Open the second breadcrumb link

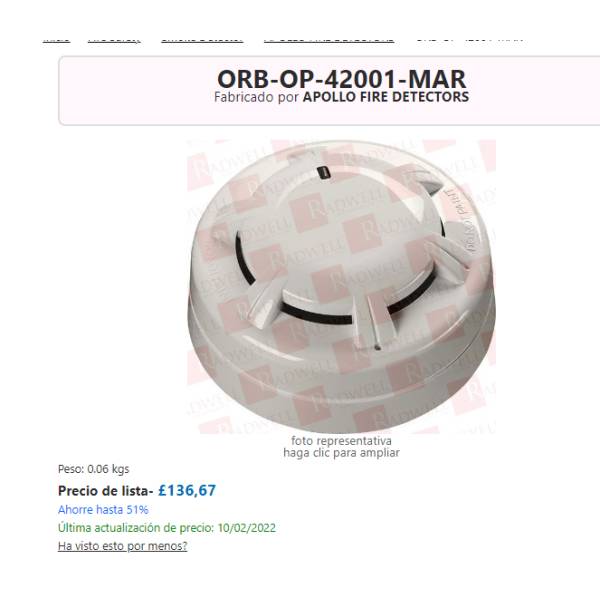(114, 39)
